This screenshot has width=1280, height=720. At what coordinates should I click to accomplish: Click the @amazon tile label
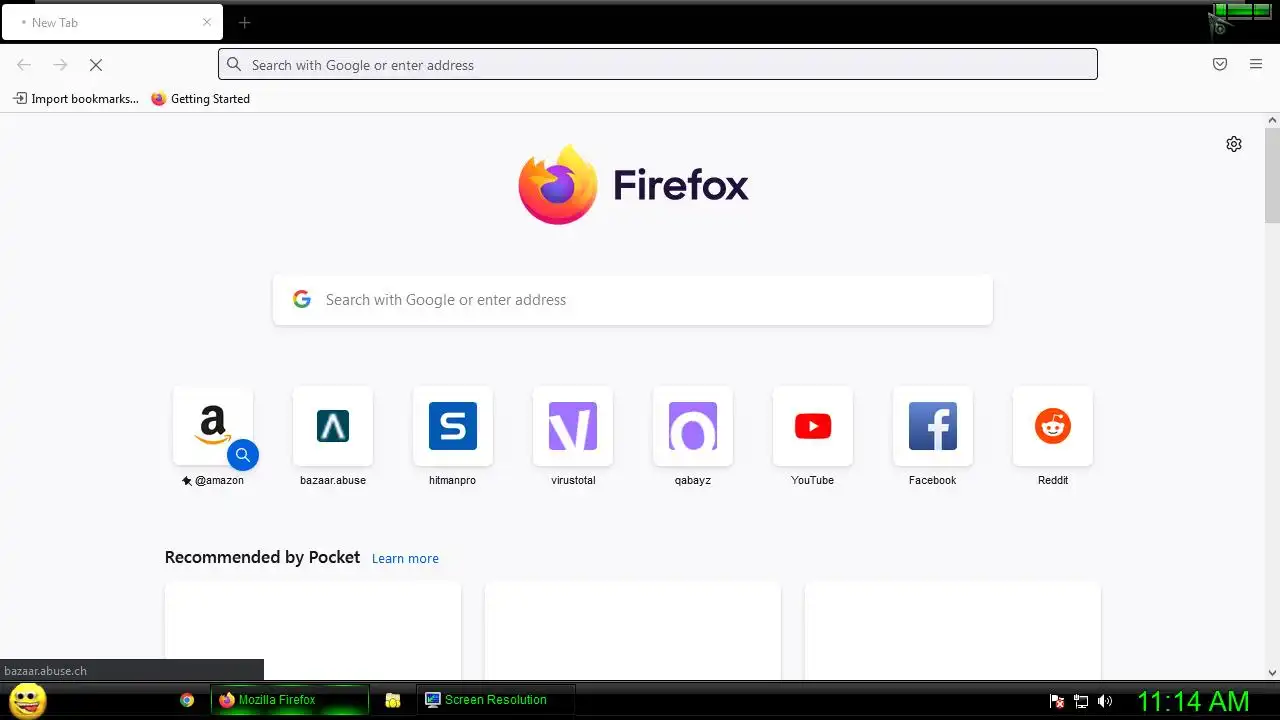[x=213, y=480]
